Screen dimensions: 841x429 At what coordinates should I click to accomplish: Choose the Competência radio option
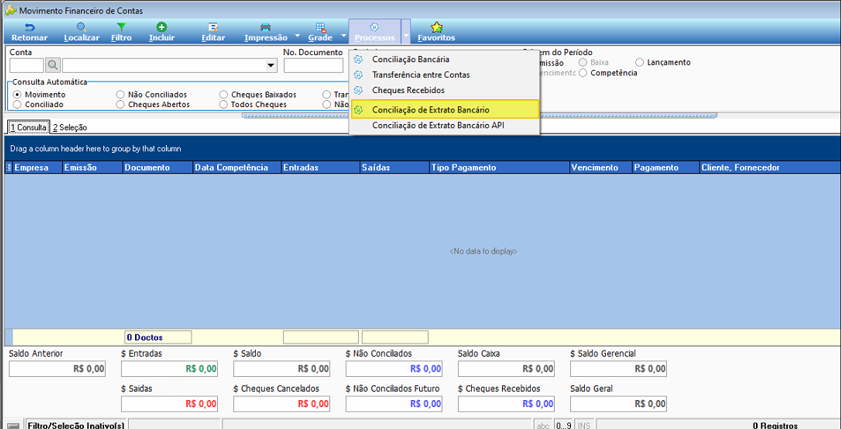pos(583,73)
